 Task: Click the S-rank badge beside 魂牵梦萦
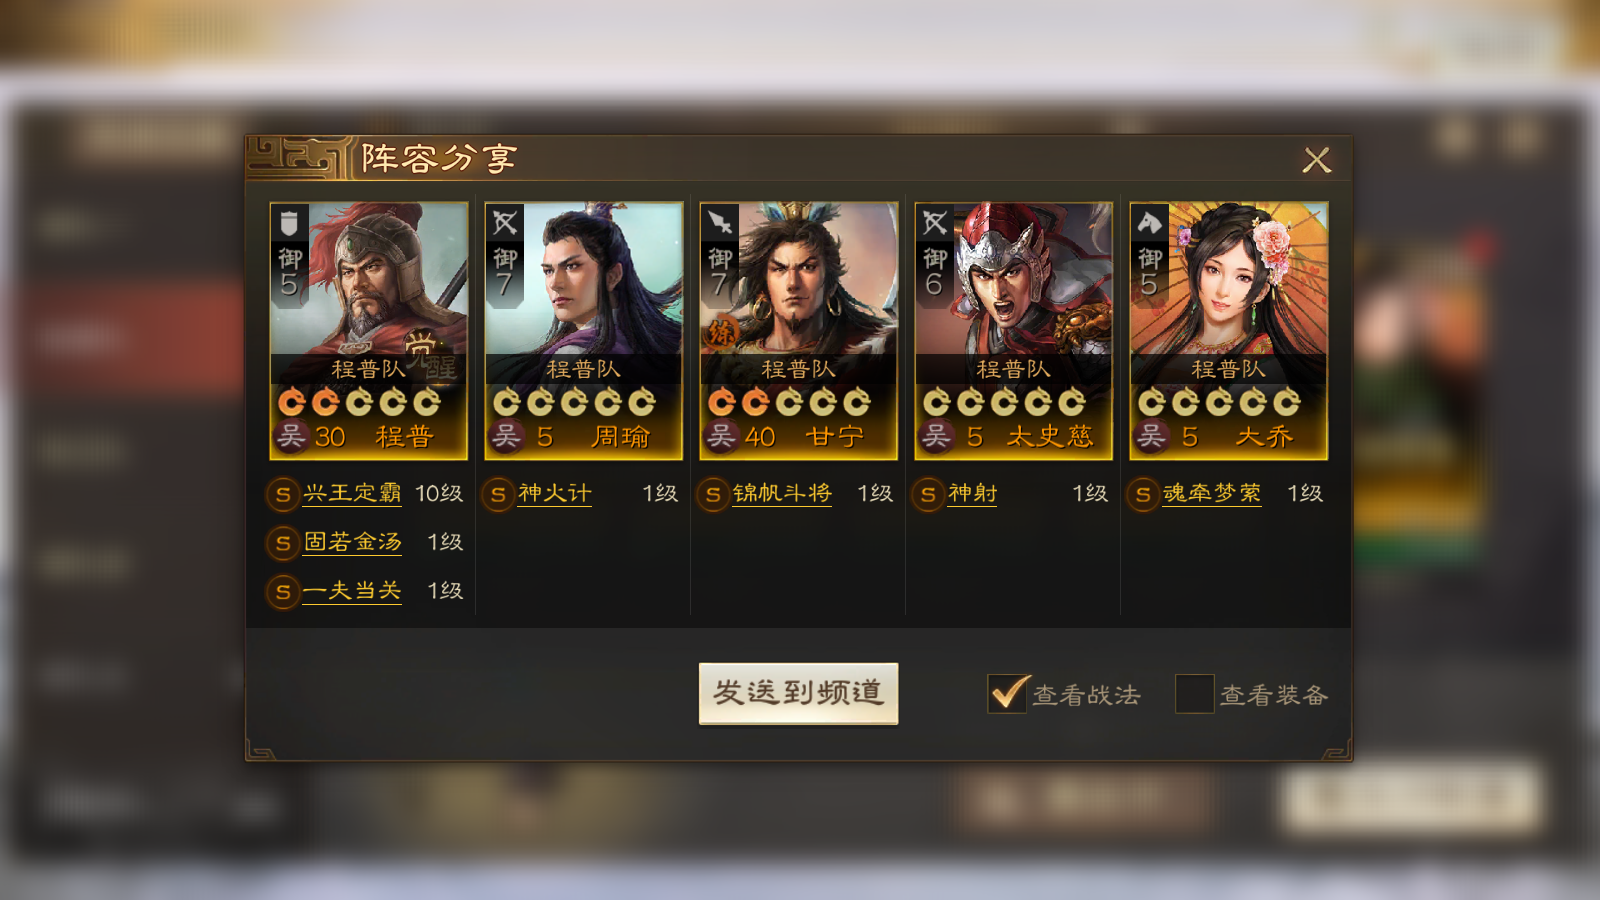(x=1143, y=494)
